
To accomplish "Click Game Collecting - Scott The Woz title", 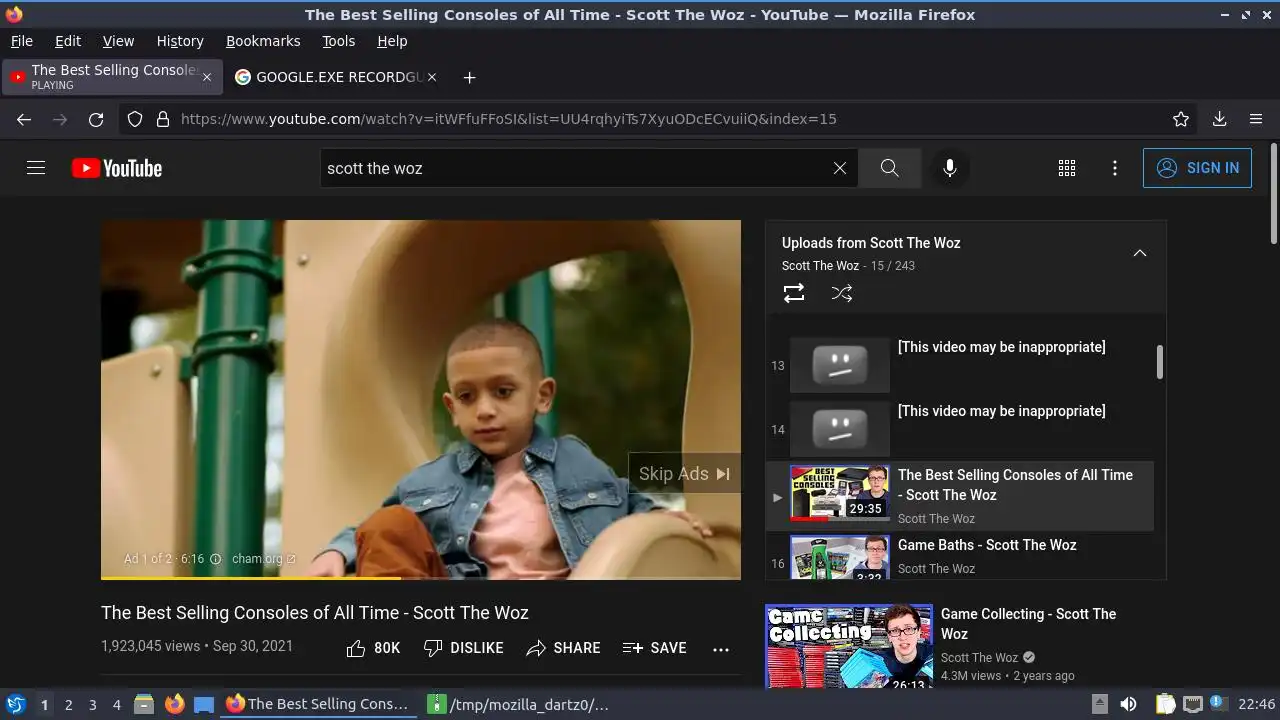I will (x=1028, y=624).
